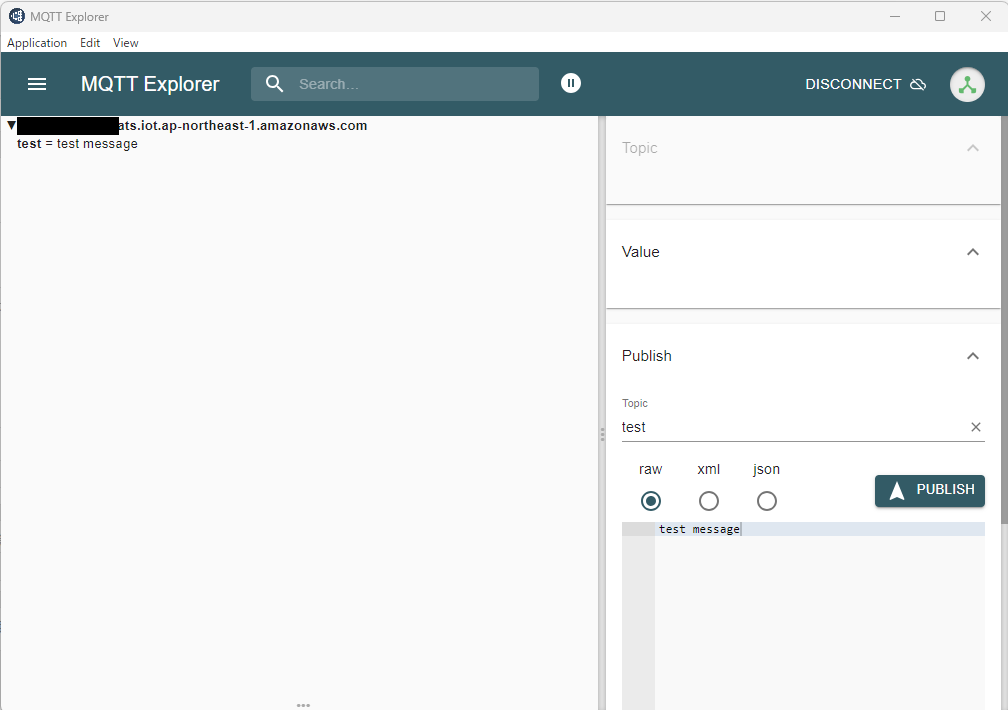1008x710 pixels.
Task: Click the Value panel header label
Action: (x=640, y=252)
